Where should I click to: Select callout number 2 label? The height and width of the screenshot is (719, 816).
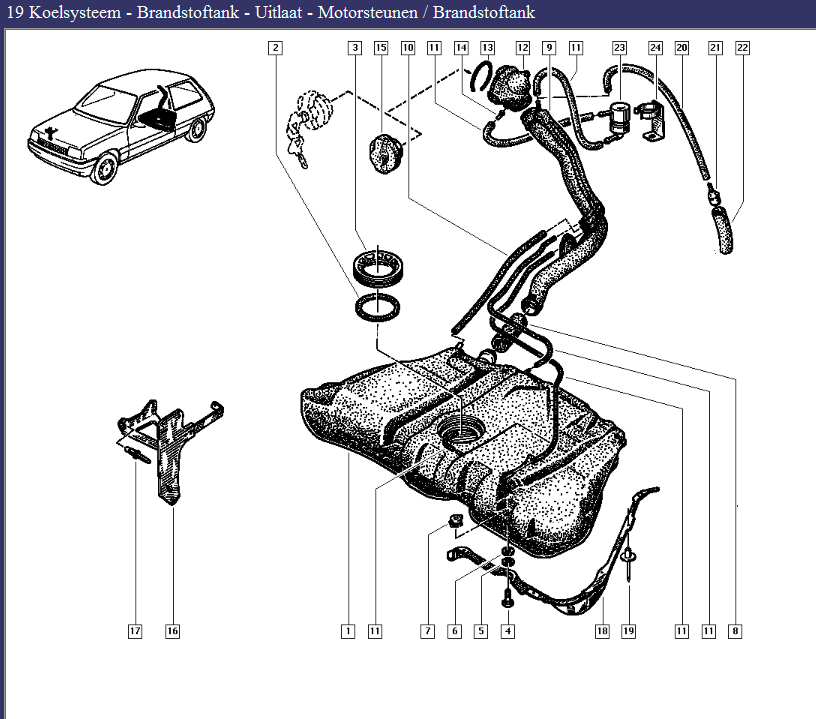(275, 48)
